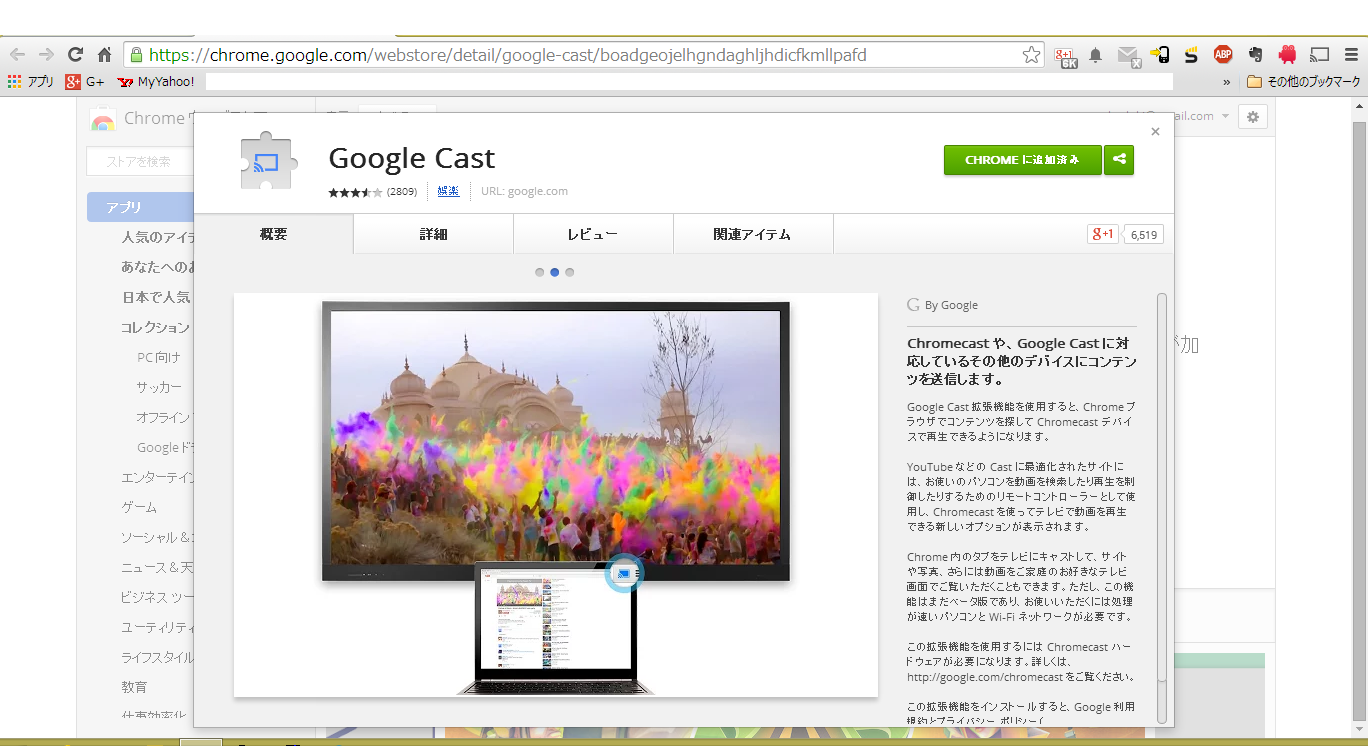Open the Google Cast toolbar extension
This screenshot has width=1368, height=746.
[1320, 55]
